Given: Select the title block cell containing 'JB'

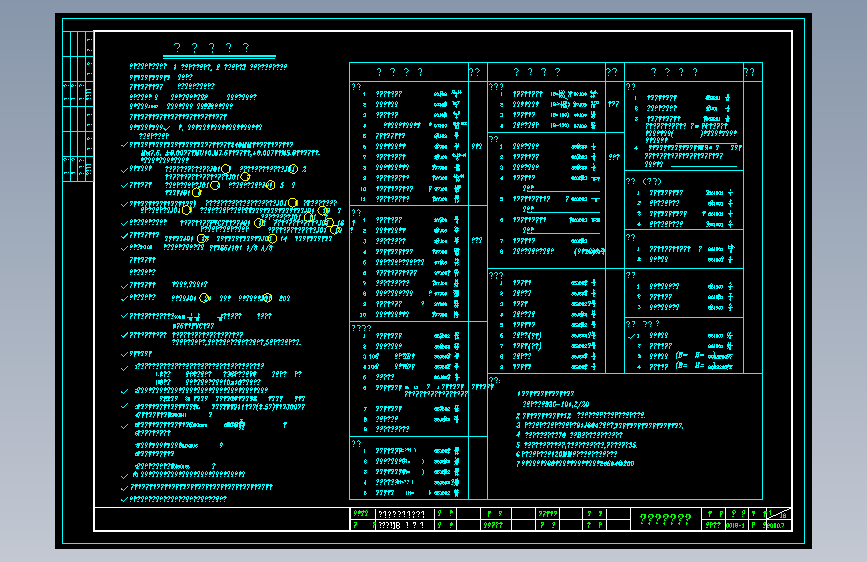Looking at the screenshot, I should (405, 525).
